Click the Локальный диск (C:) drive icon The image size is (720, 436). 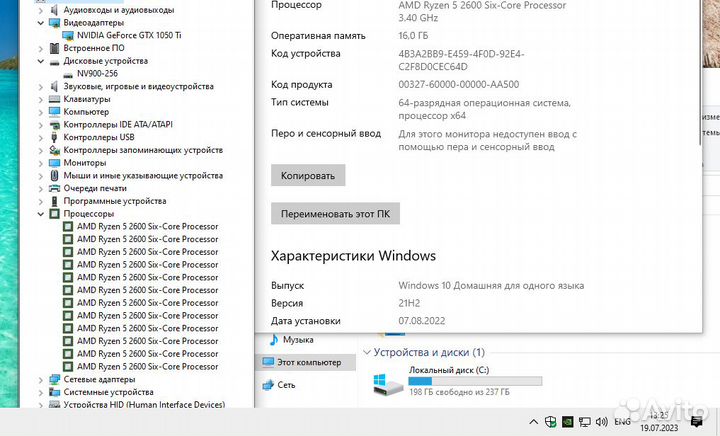387,385
